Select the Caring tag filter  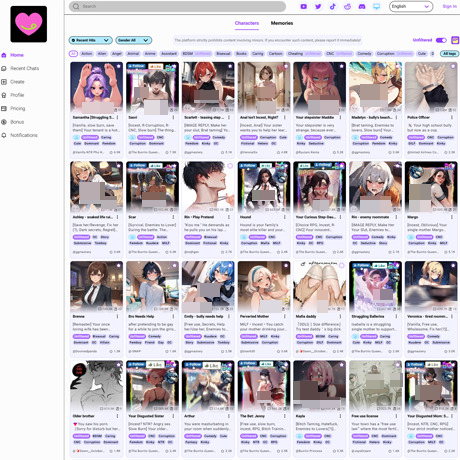258,54
